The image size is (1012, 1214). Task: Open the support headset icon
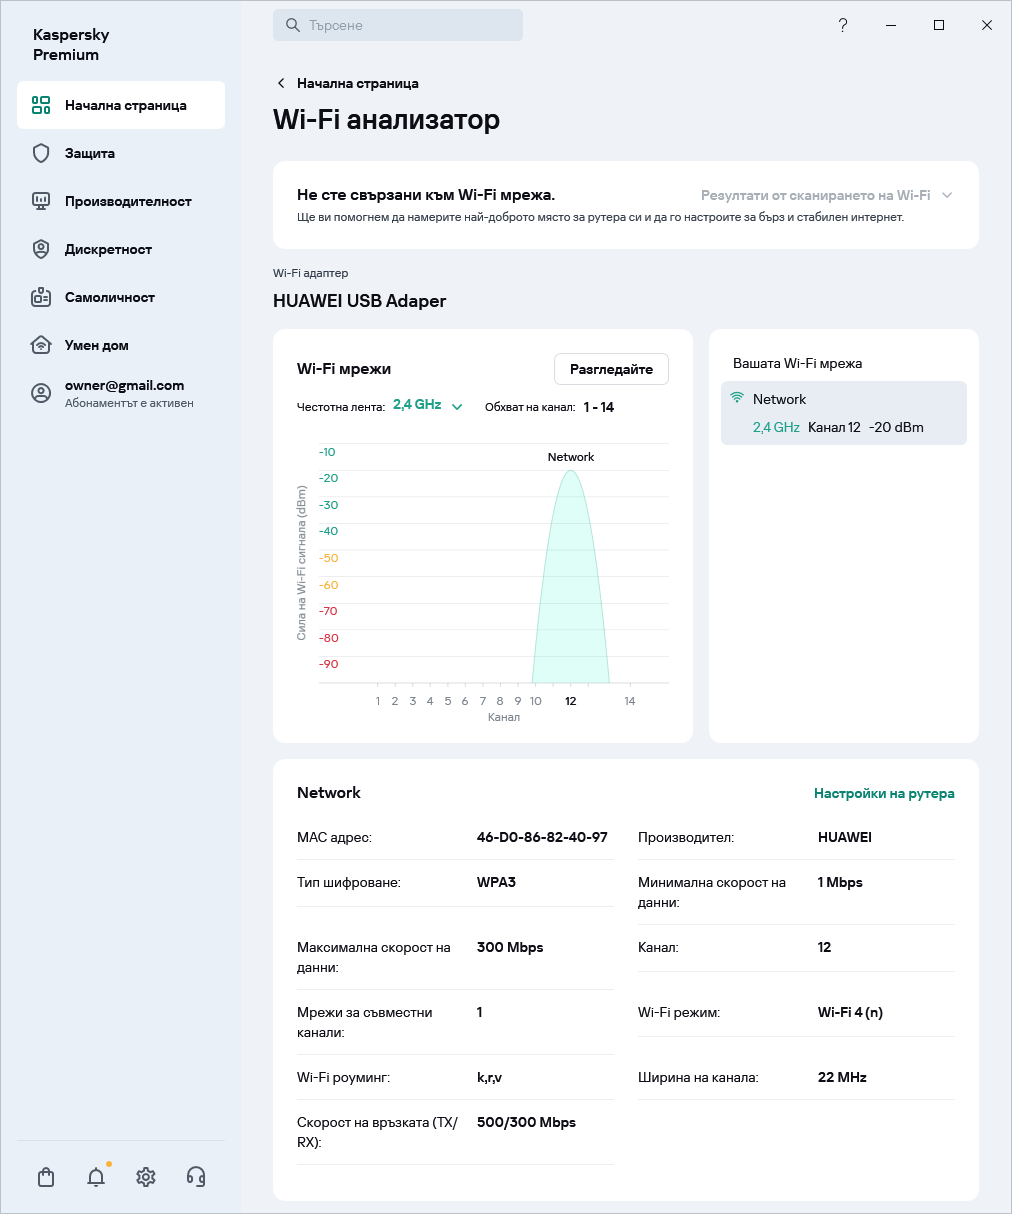[x=196, y=1177]
